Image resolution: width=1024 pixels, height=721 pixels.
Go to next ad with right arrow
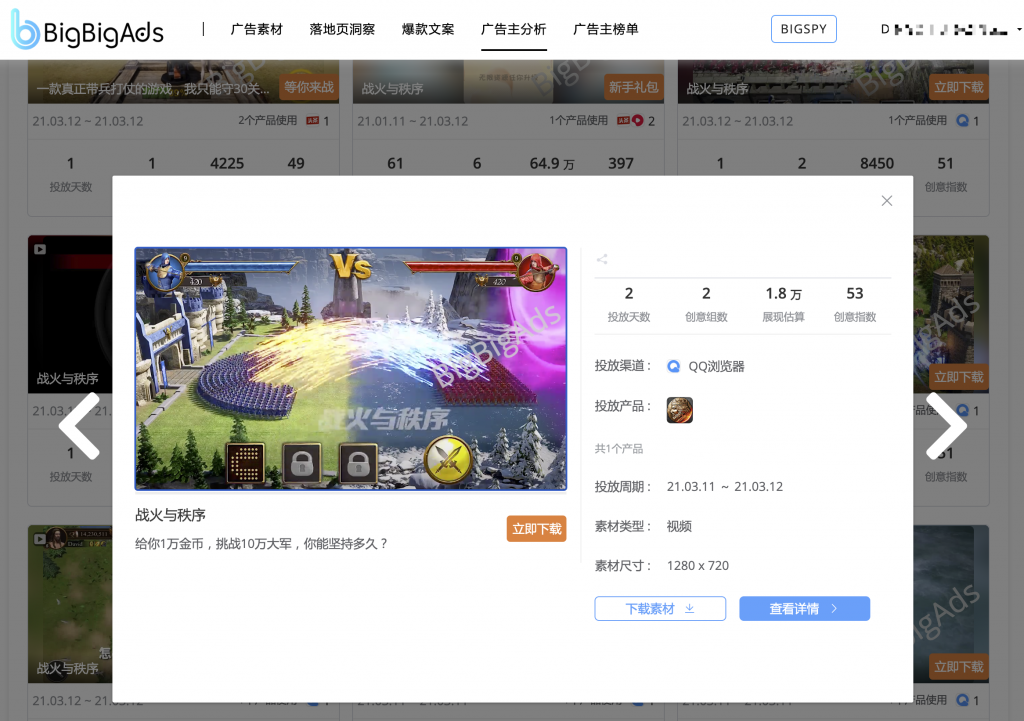(946, 426)
